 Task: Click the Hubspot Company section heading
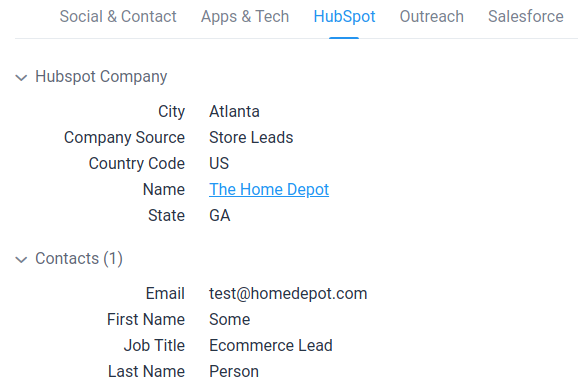101,77
